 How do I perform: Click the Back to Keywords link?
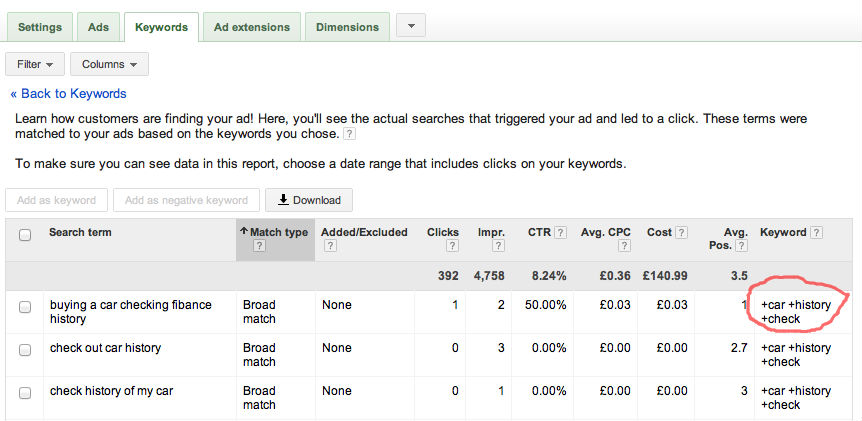tap(68, 94)
